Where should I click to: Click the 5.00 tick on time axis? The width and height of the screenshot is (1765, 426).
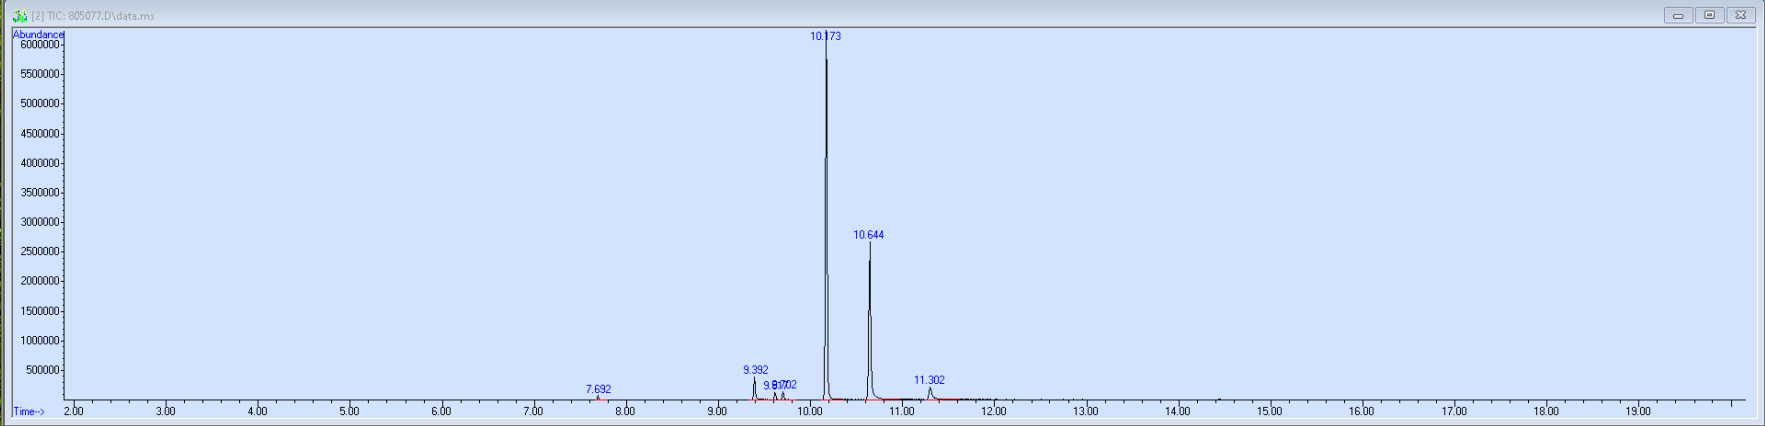click(x=349, y=411)
